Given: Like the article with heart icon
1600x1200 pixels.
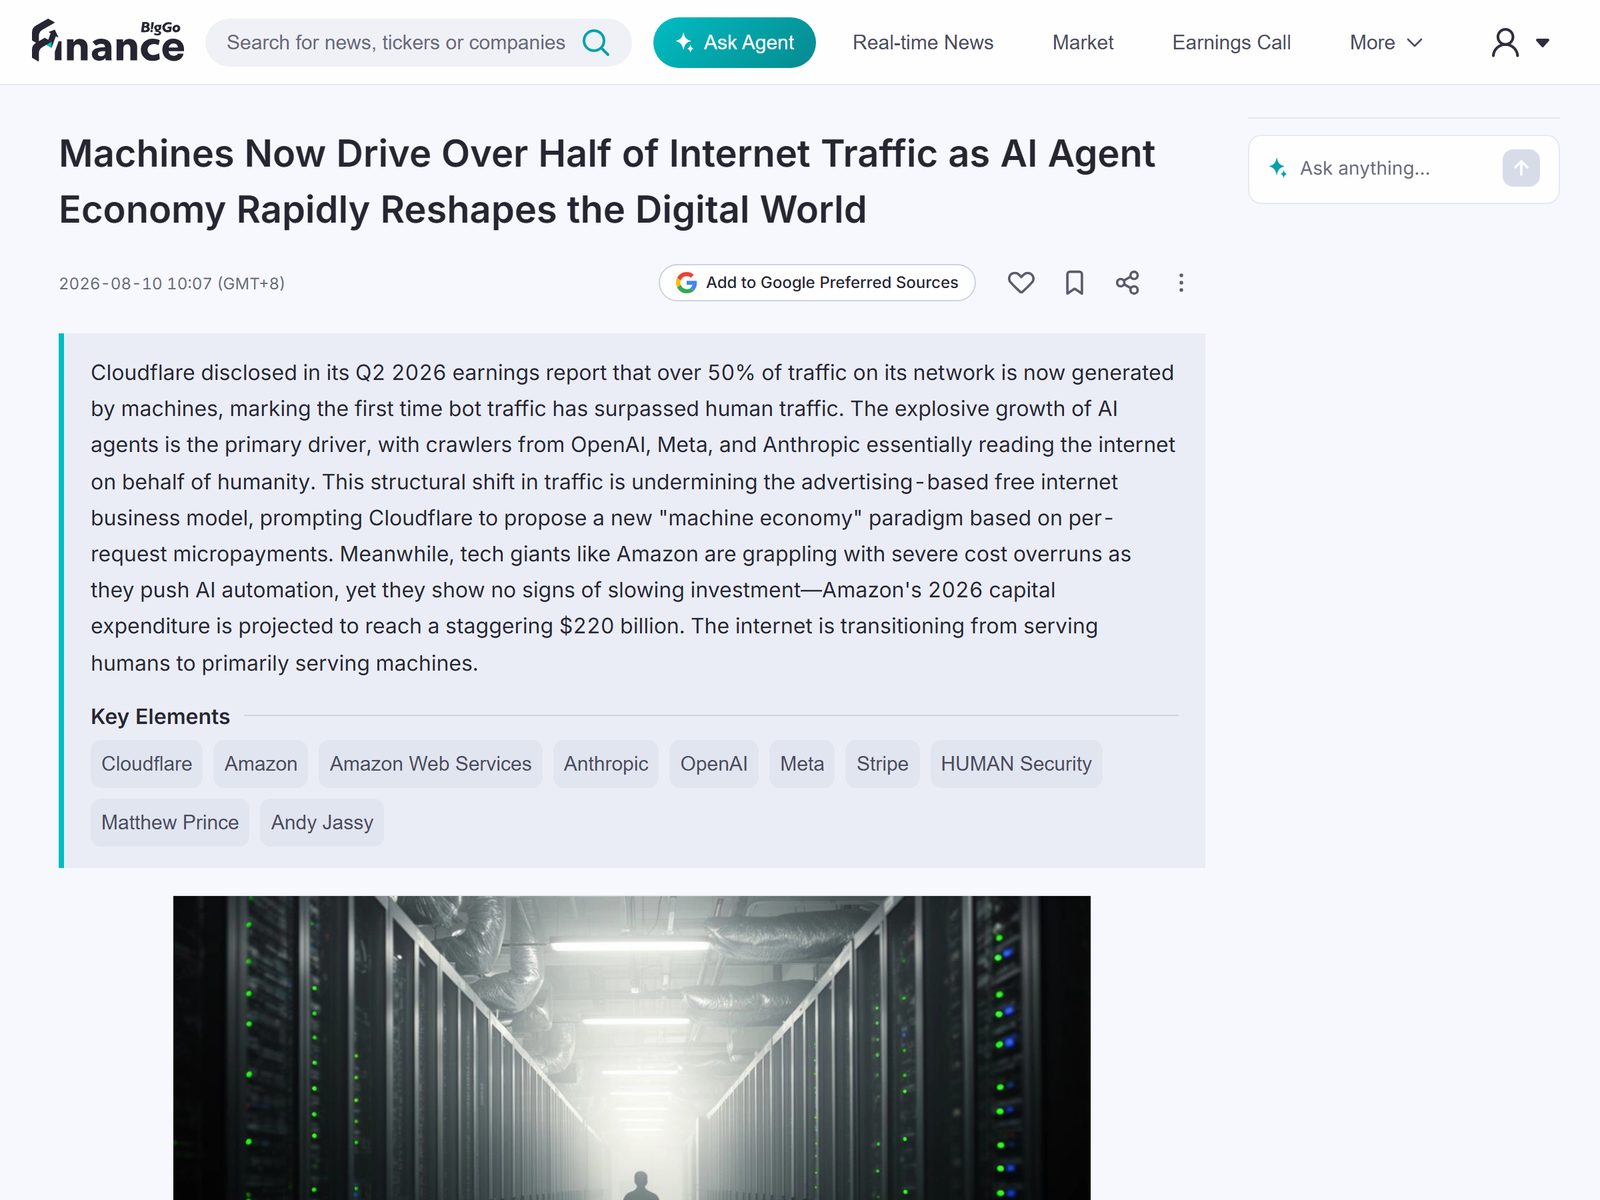Looking at the screenshot, I should click(x=1021, y=283).
